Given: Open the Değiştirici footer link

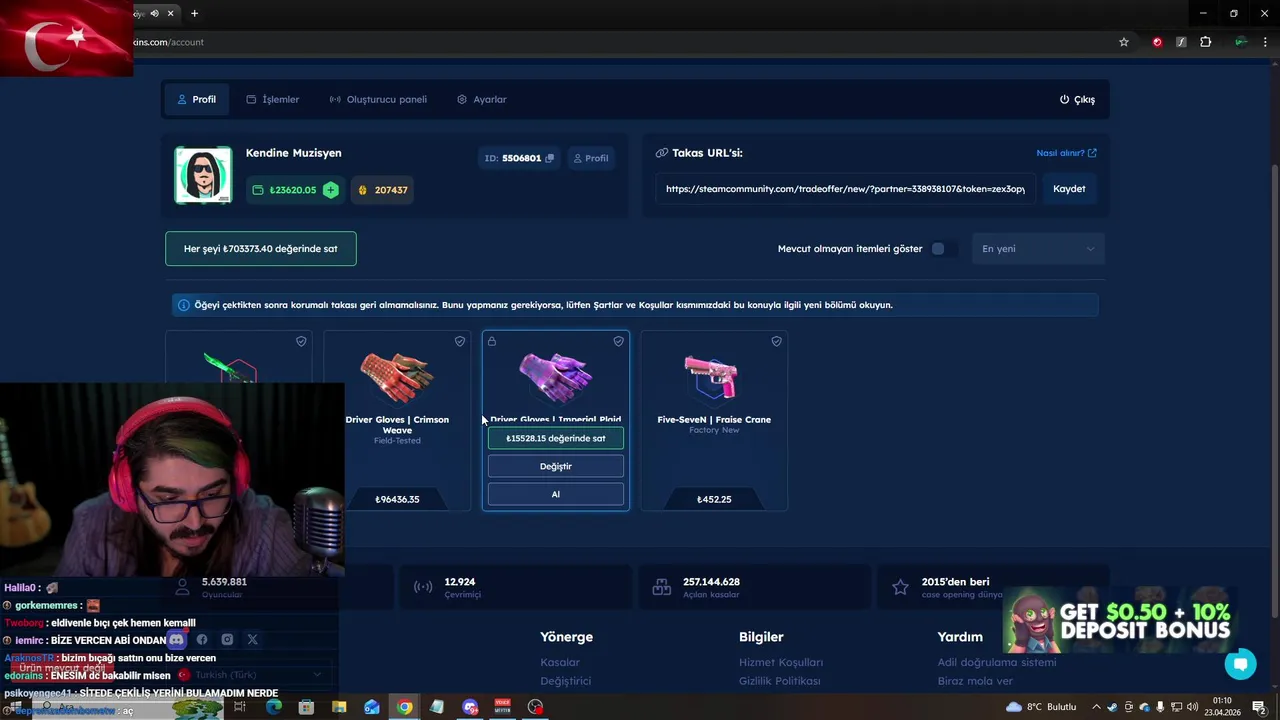Looking at the screenshot, I should 566,681.
